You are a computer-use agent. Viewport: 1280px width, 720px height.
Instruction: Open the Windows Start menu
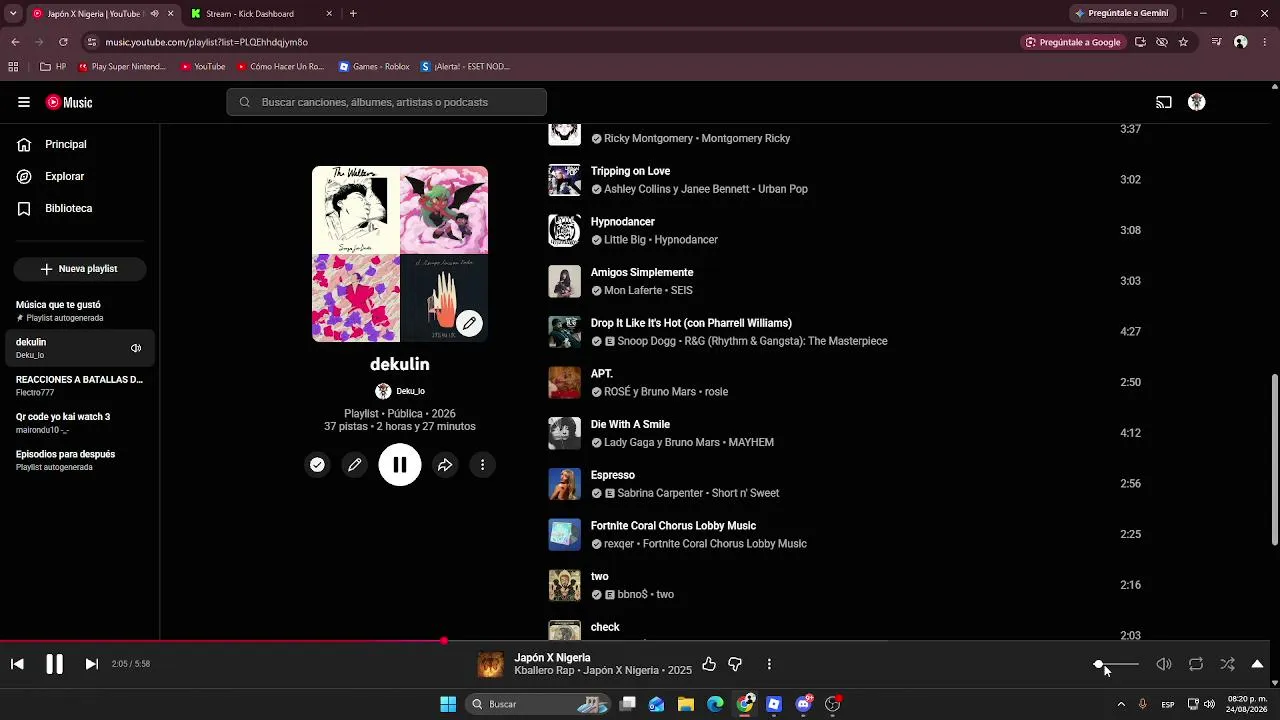point(448,704)
